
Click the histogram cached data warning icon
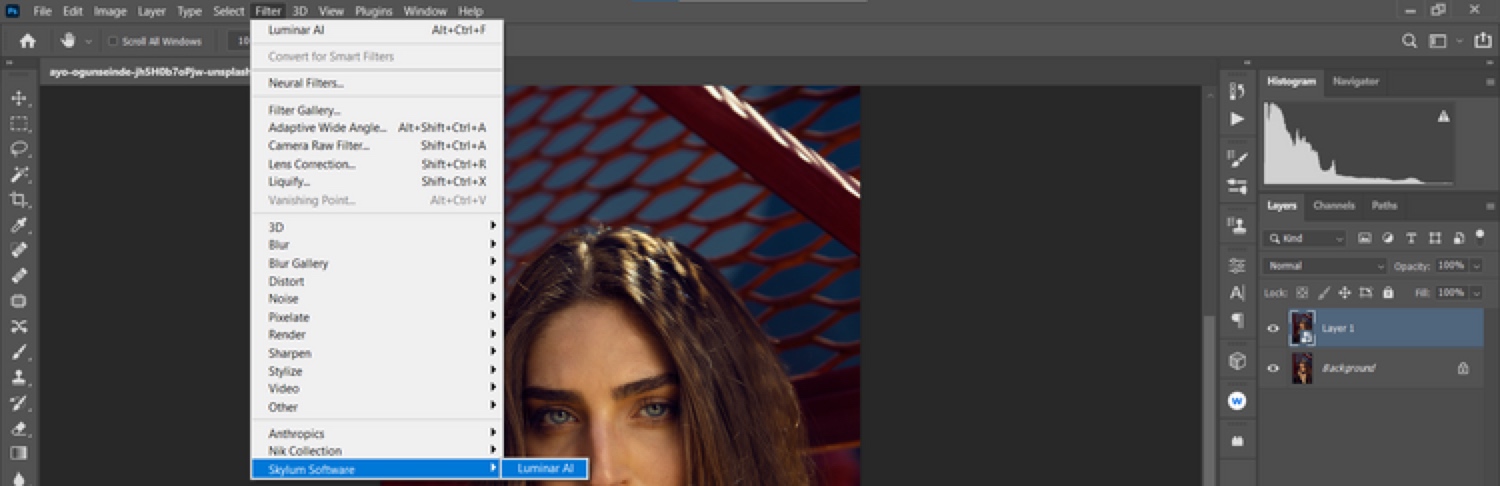tap(1443, 116)
